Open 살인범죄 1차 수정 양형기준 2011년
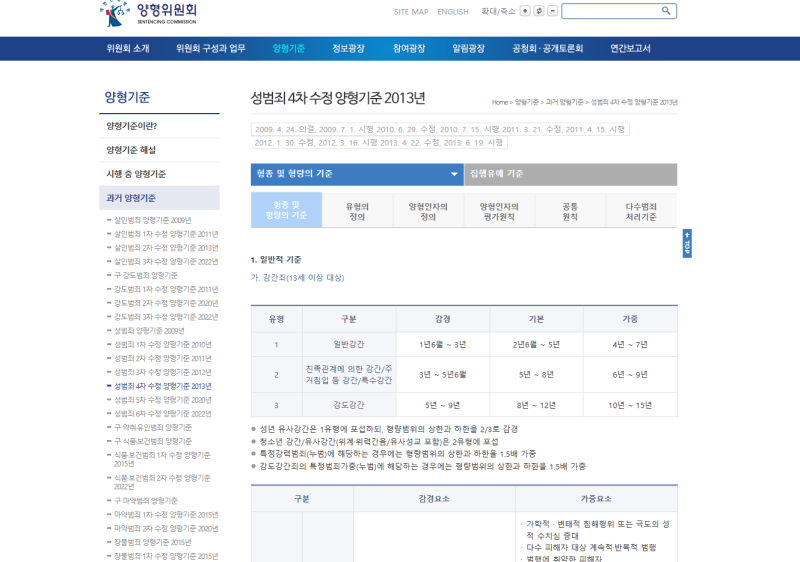Screen dimensions: 800x562 coord(166,234)
